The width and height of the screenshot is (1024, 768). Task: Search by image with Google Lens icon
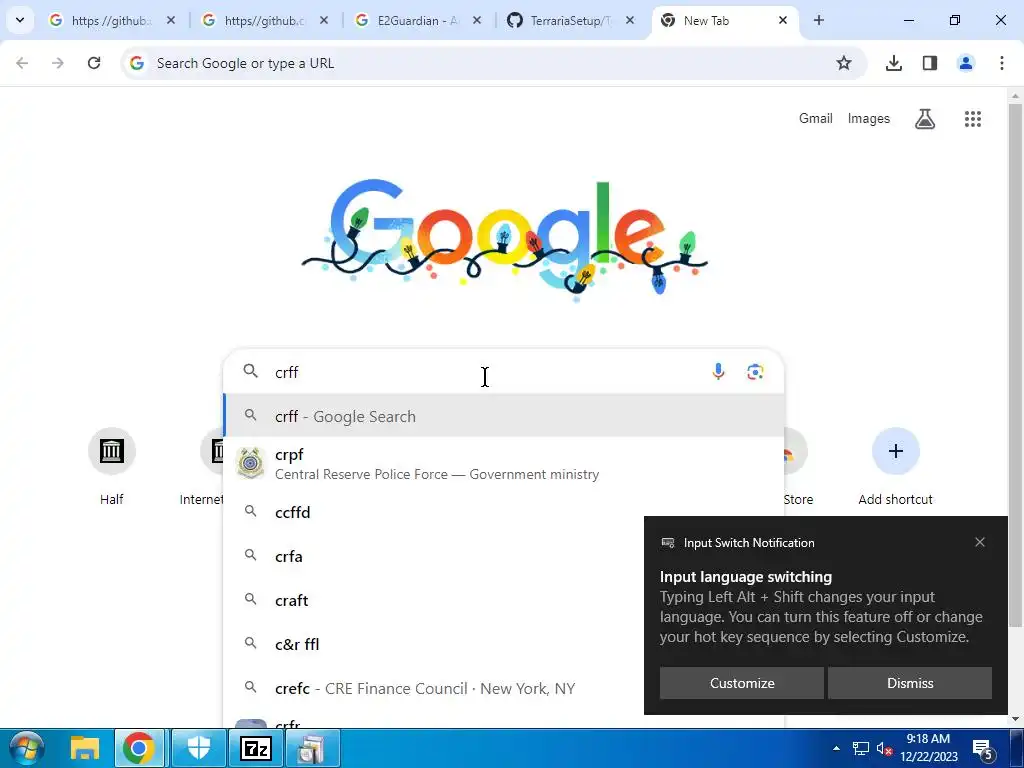click(x=755, y=372)
